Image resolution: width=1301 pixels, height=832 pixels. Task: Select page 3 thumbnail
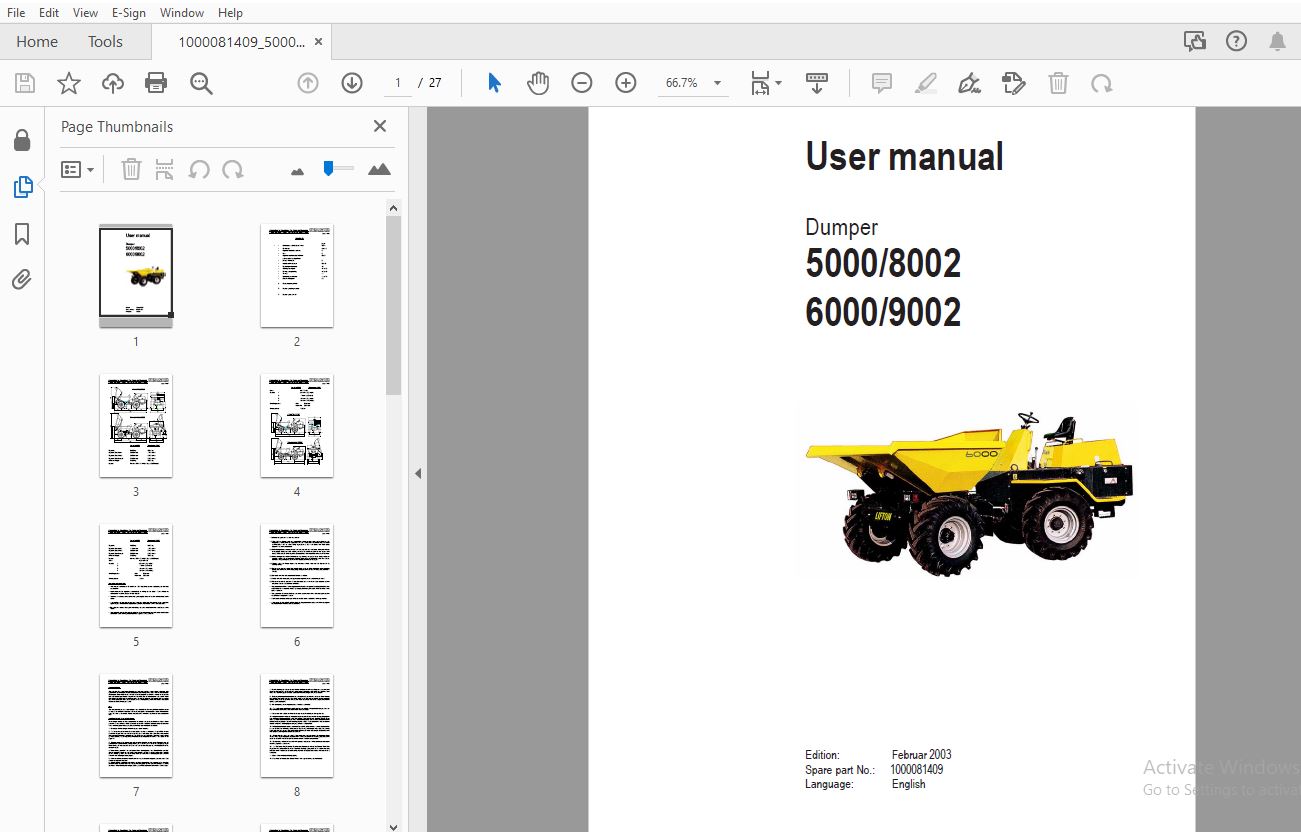point(136,425)
